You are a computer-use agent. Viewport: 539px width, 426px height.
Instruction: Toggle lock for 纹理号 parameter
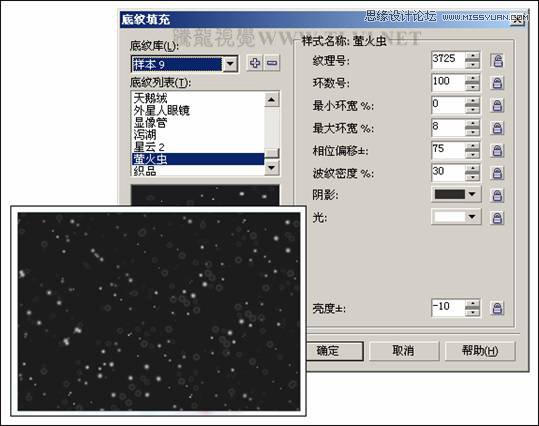click(497, 61)
